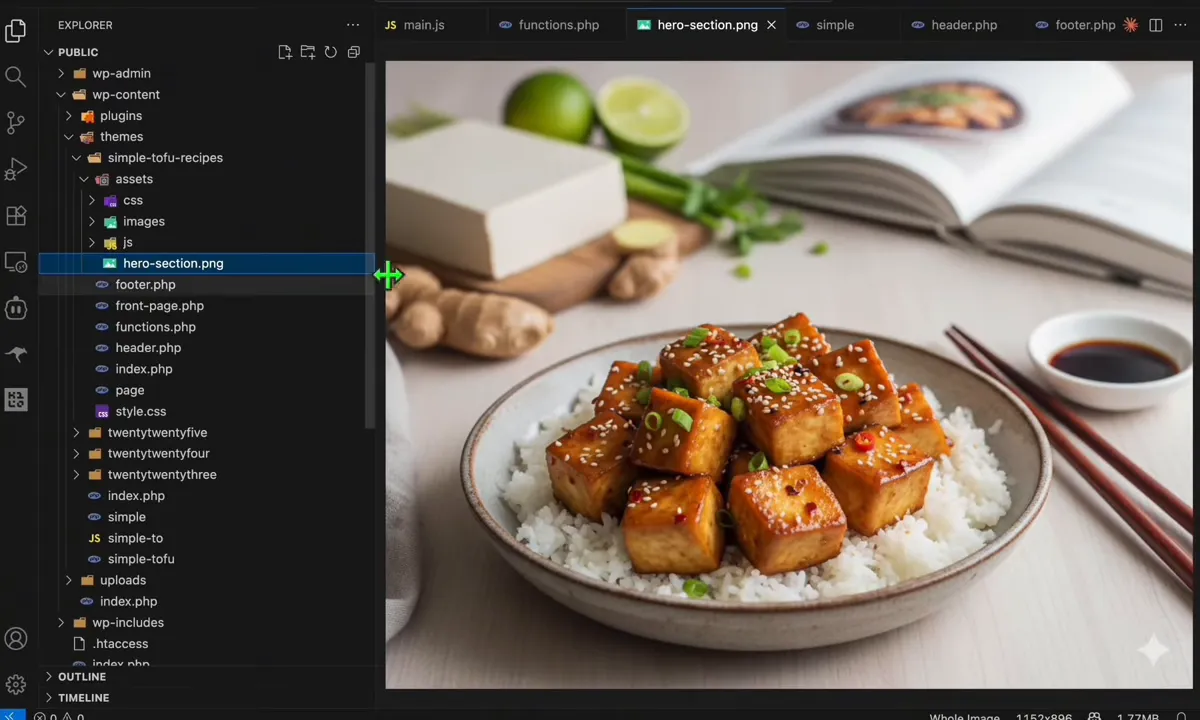Screen dimensions: 1200x720
Task: Open header.php in the file tree
Action: tap(207, 348)
